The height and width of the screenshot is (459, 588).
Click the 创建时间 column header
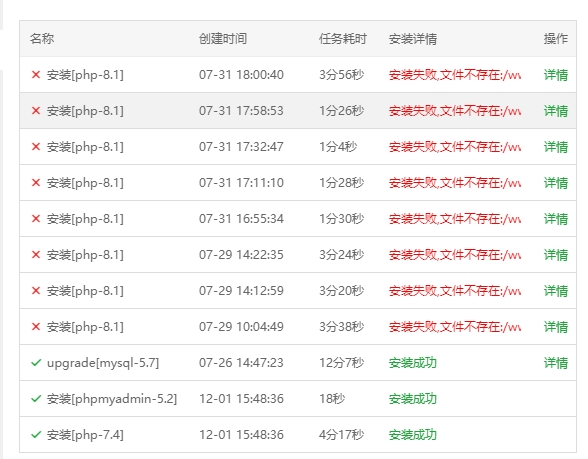click(223, 39)
